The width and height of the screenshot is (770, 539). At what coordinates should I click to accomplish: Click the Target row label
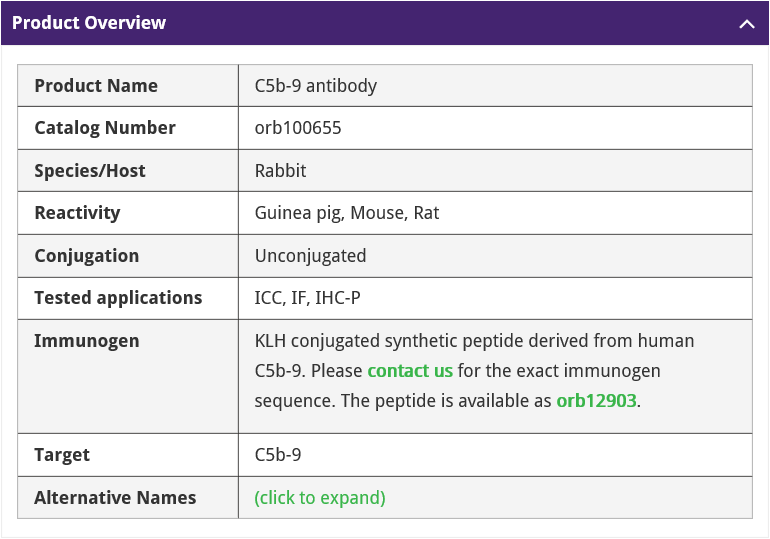click(62, 455)
